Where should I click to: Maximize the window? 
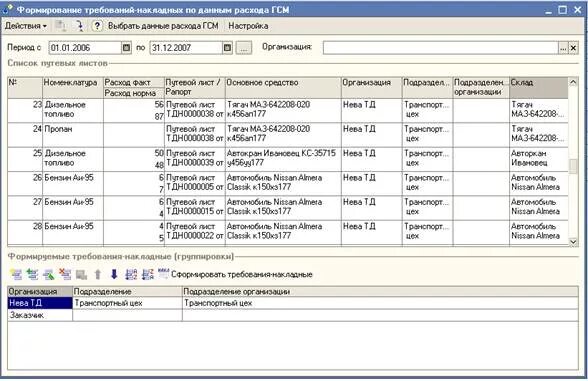(x=562, y=10)
